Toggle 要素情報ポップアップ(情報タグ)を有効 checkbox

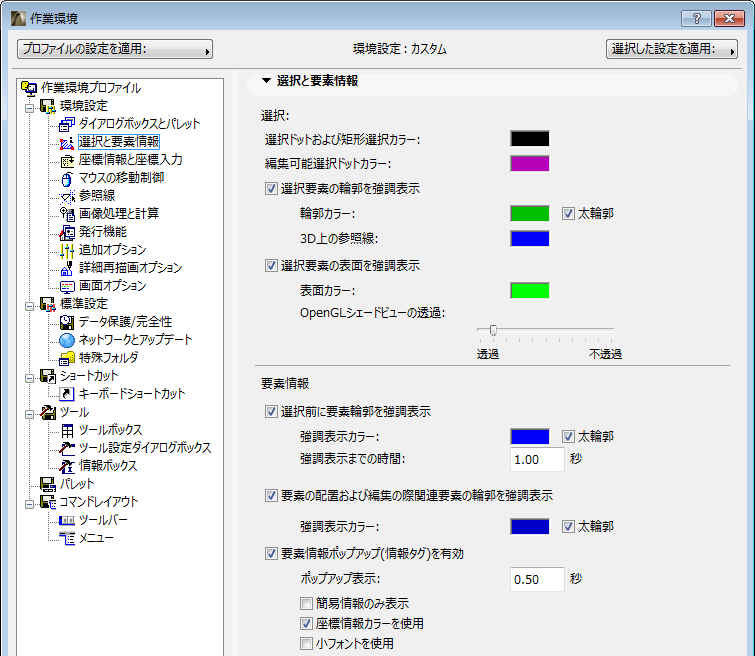[x=271, y=553]
